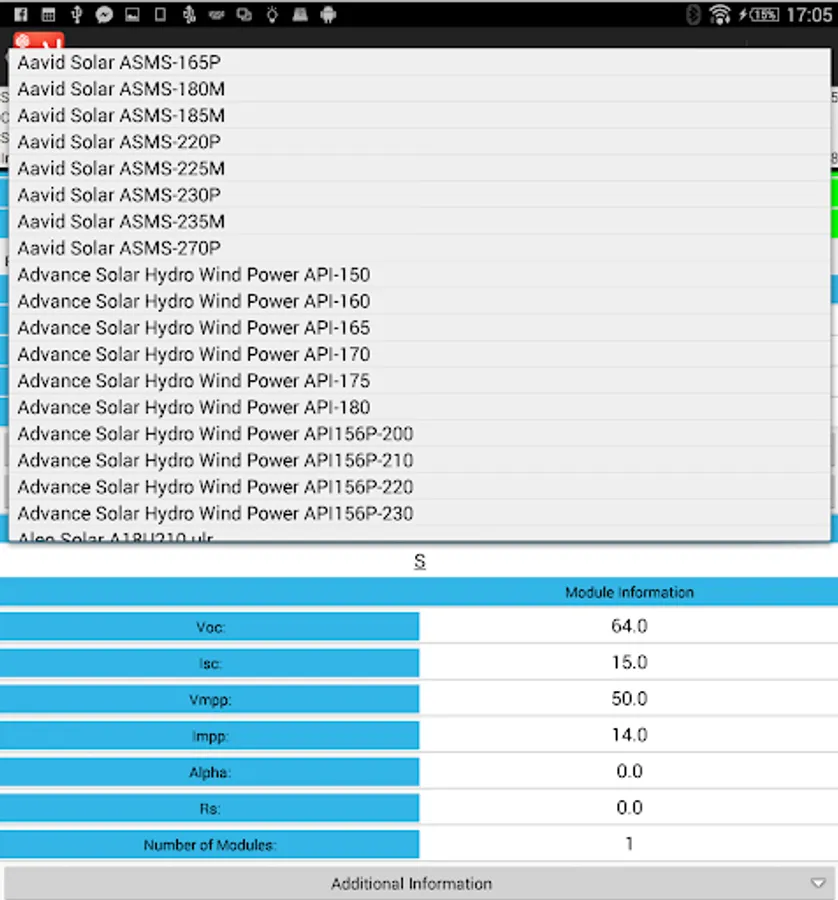Click the Alpha label
Image resolution: width=838 pixels, height=900 pixels.
tap(210, 772)
